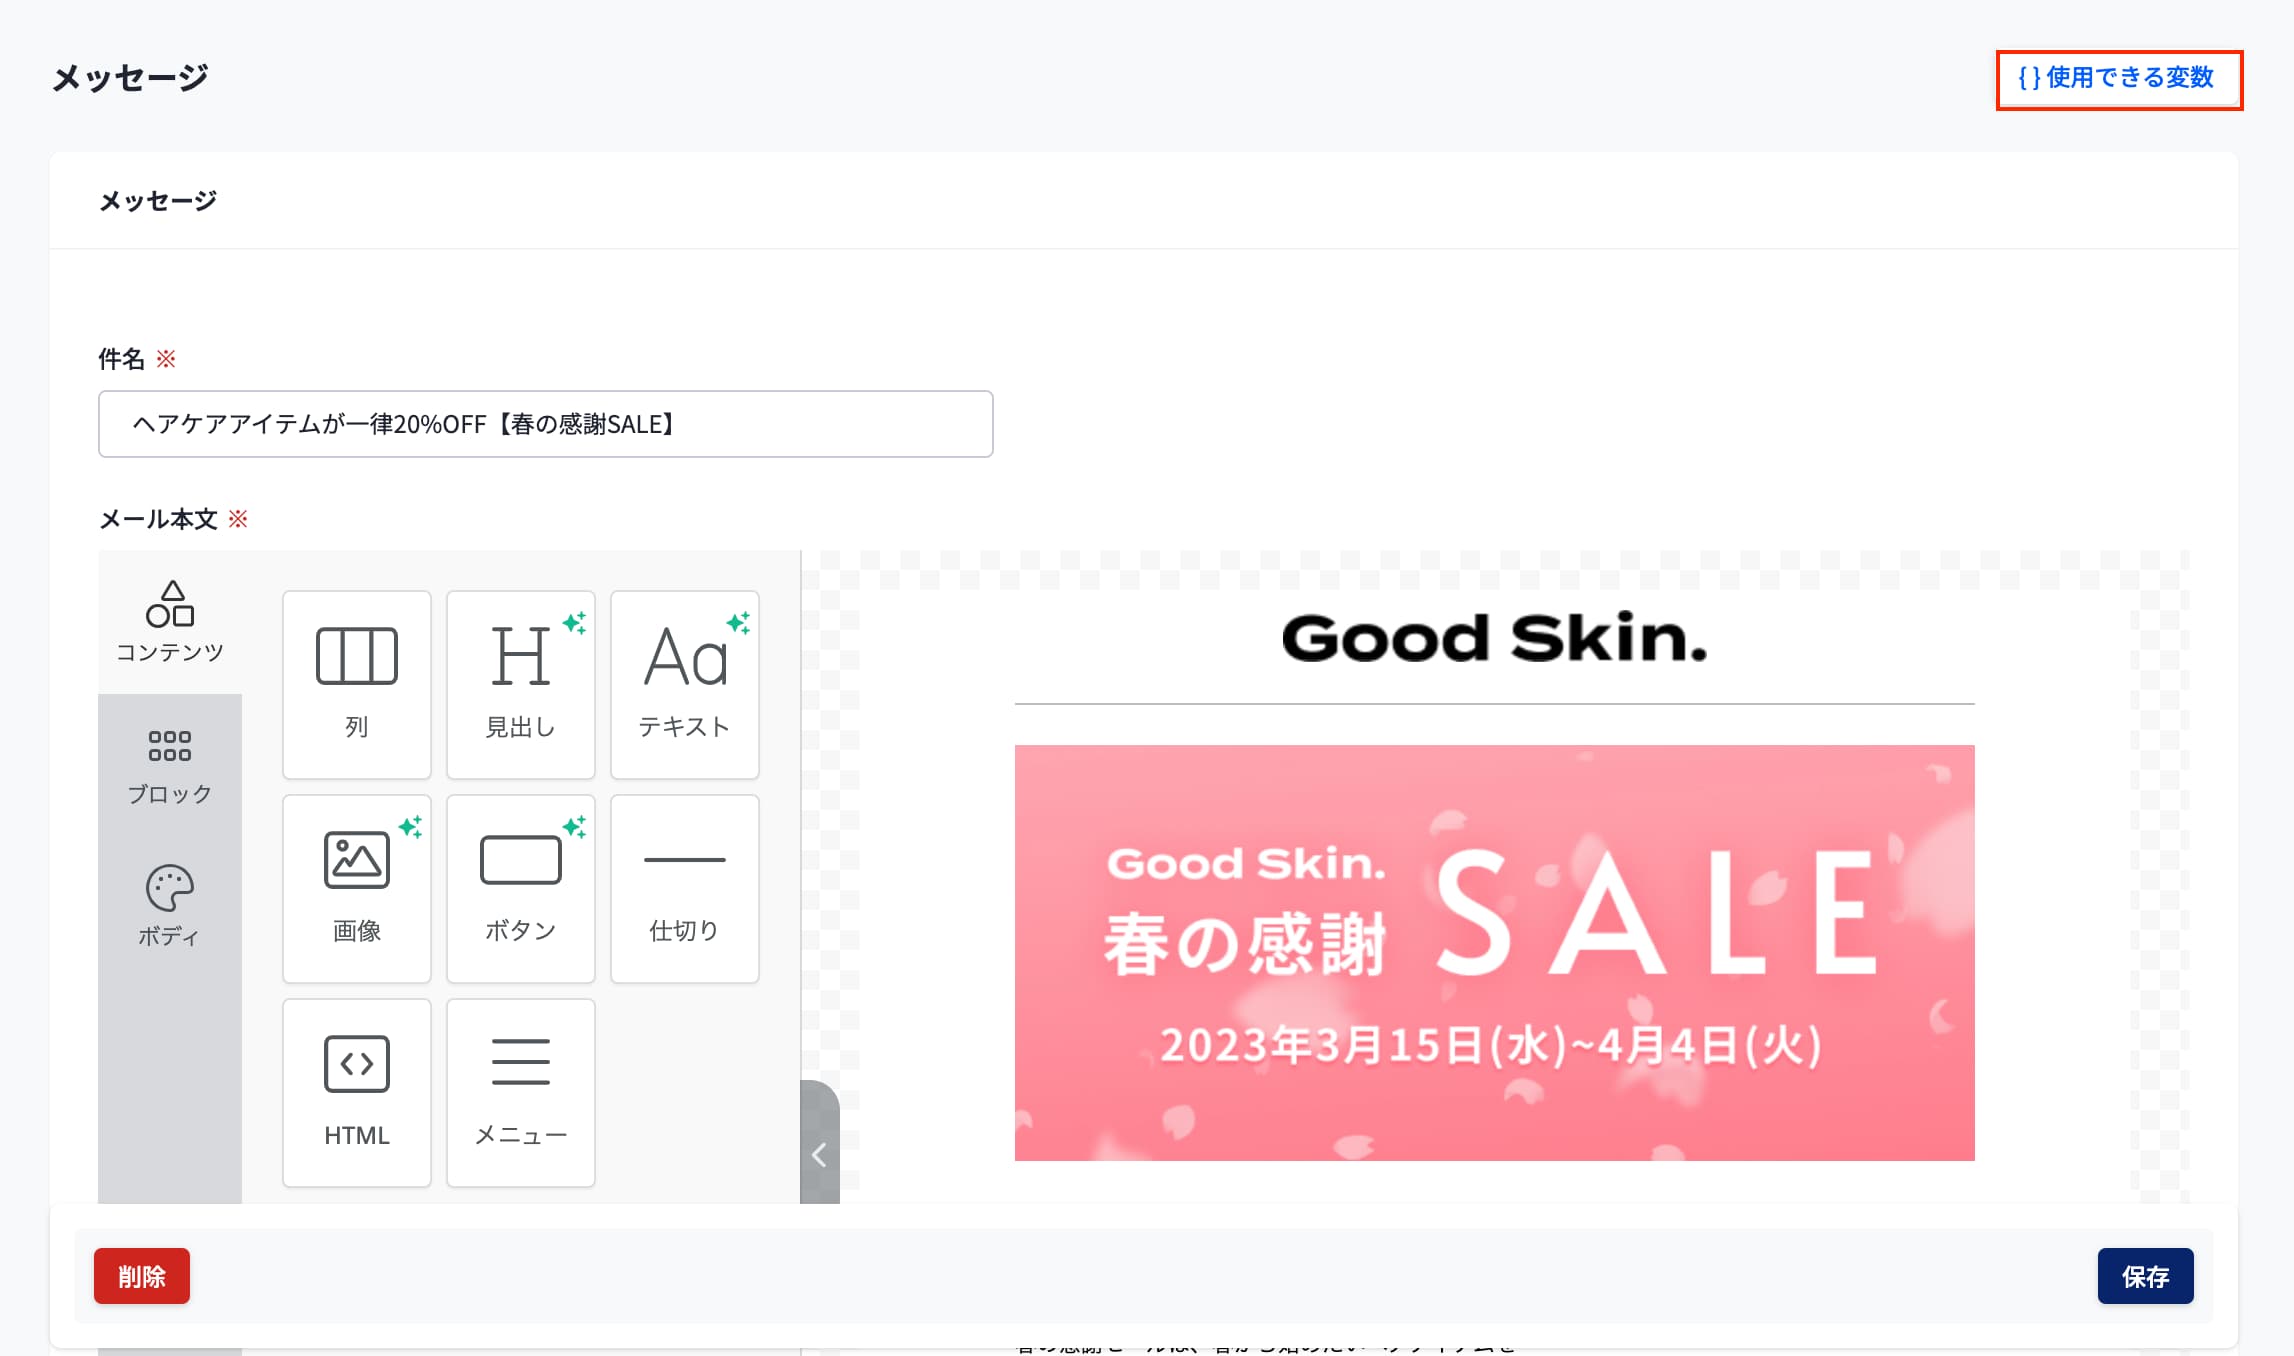The image size is (2294, 1356).
Task: Open the ブロック tab
Action: pos(170,766)
